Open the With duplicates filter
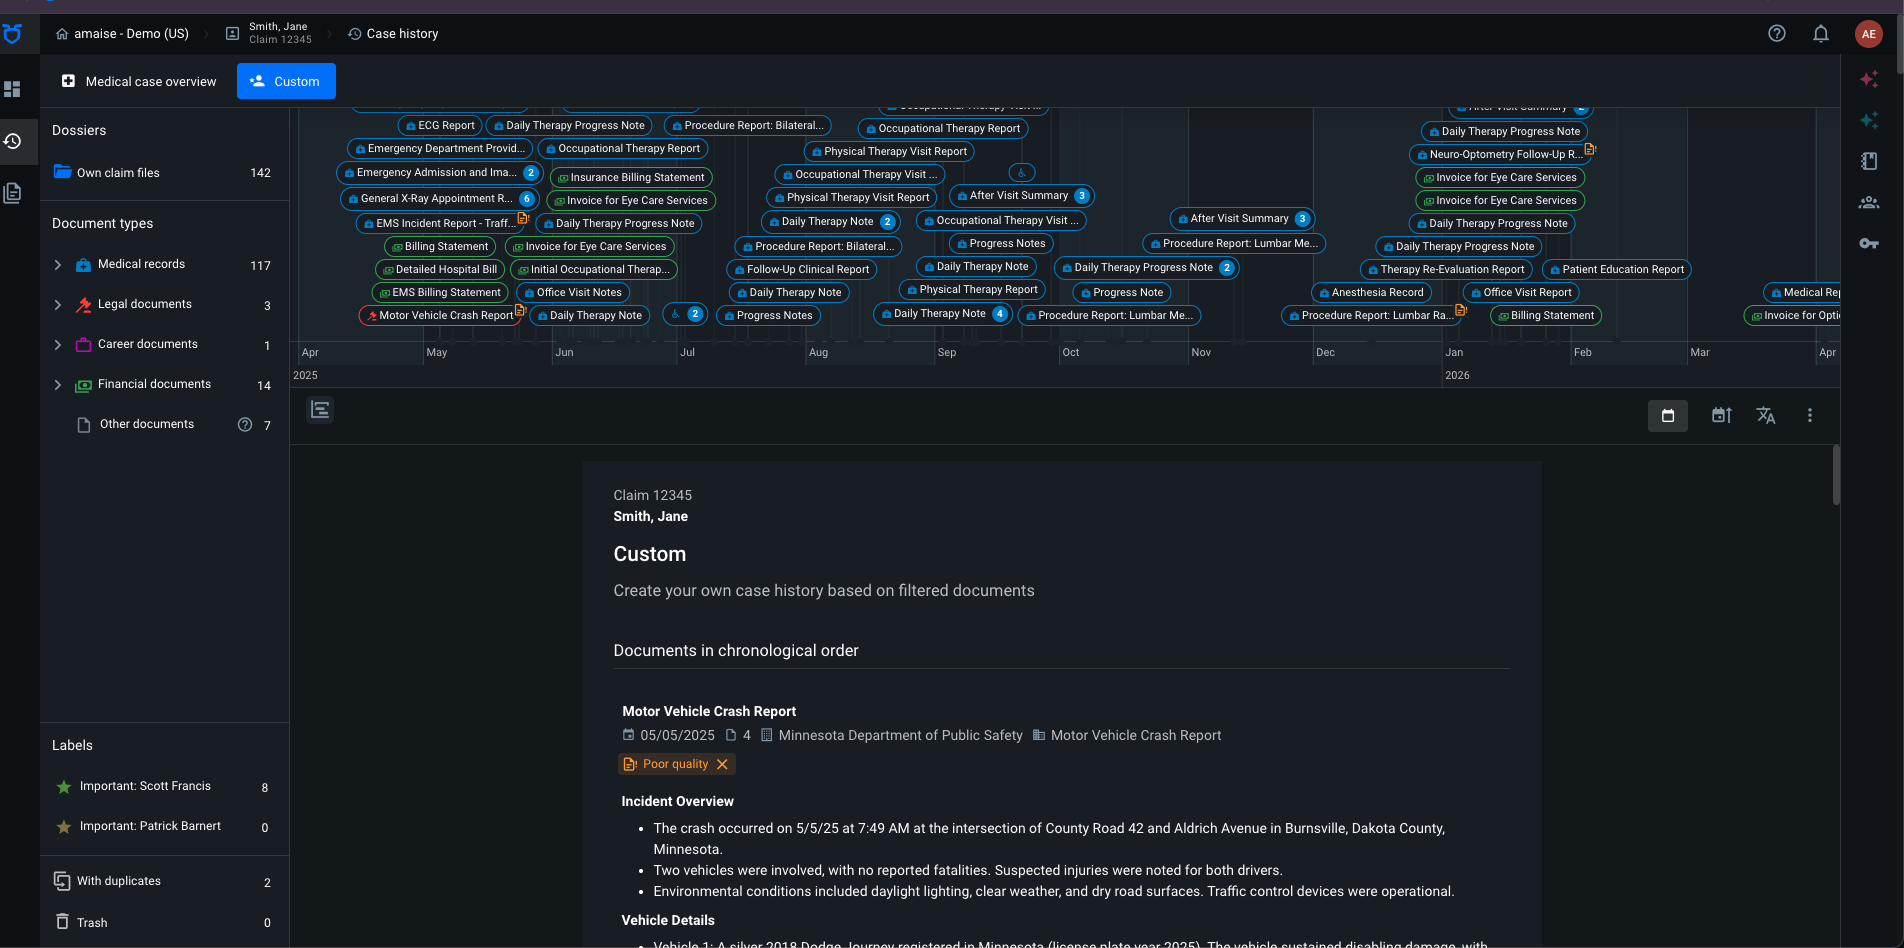The height and width of the screenshot is (948, 1904). (164, 881)
